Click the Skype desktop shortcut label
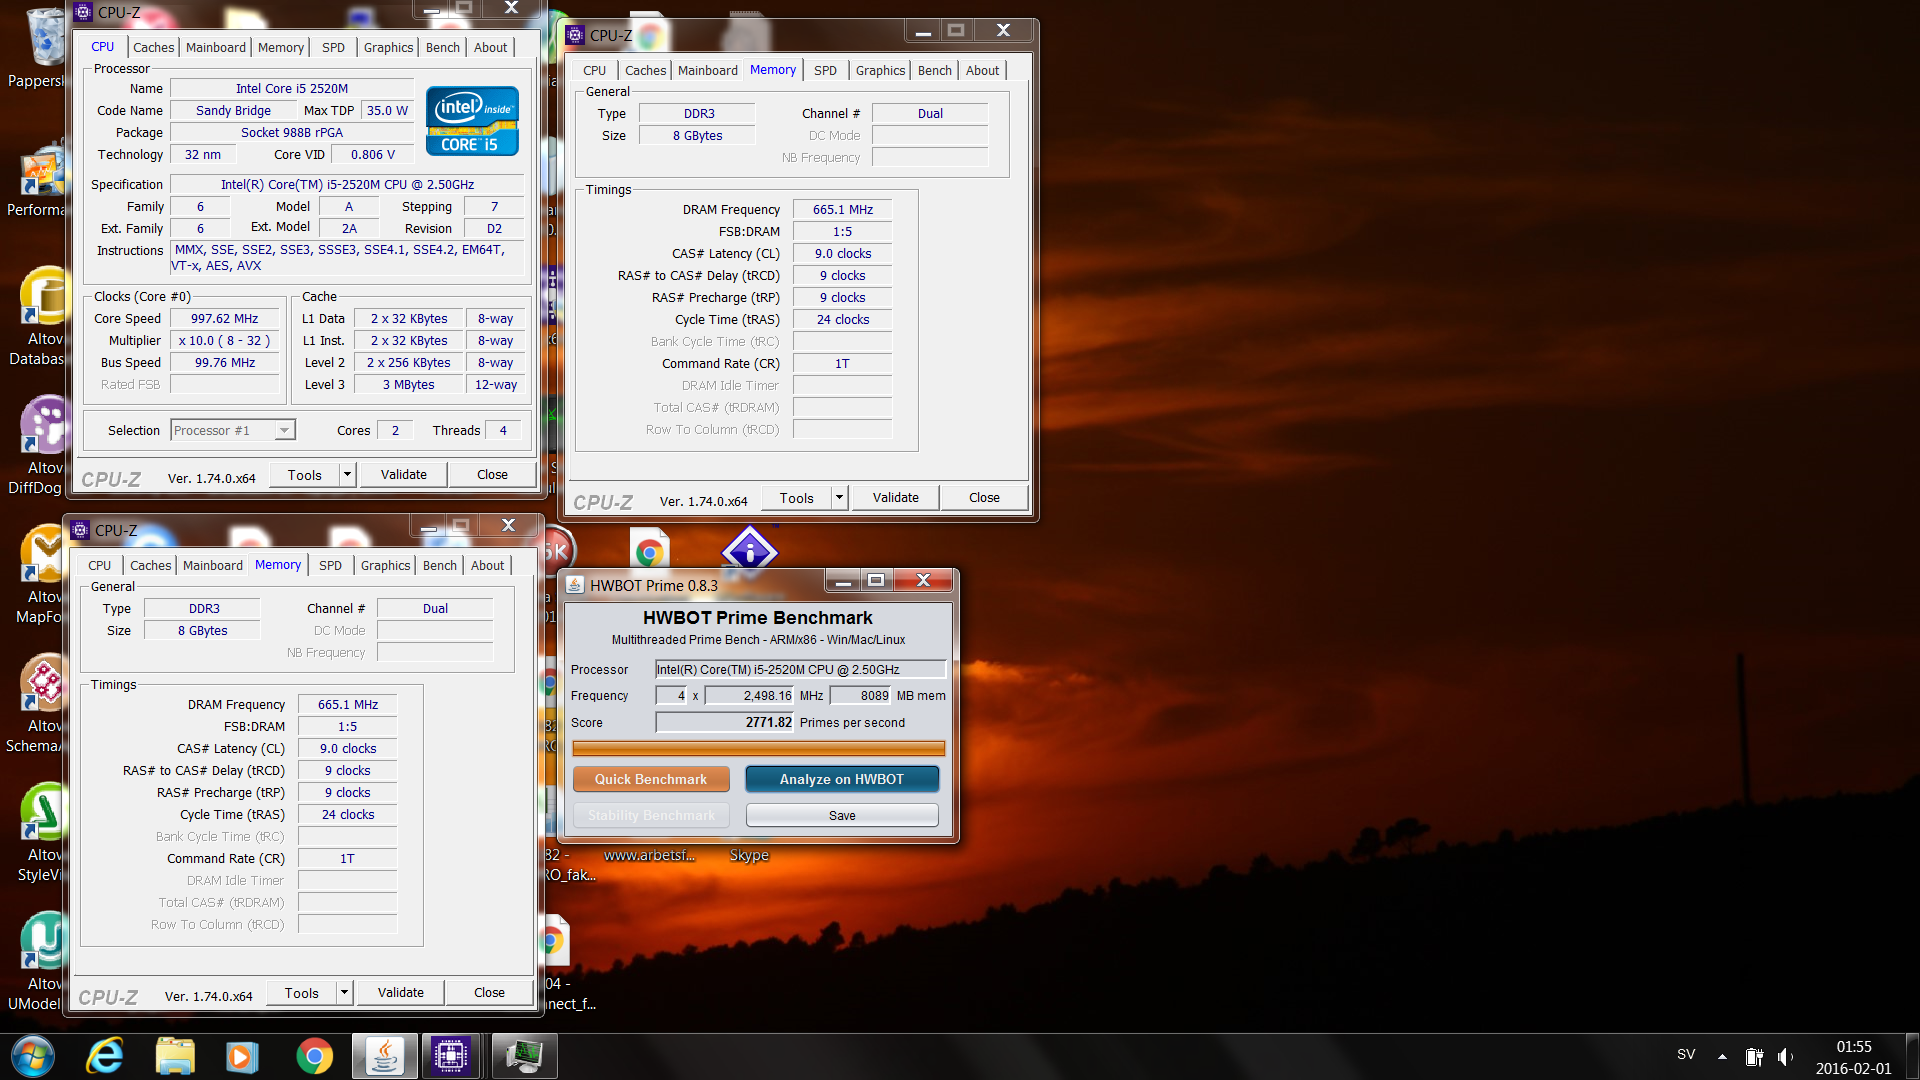 point(749,855)
